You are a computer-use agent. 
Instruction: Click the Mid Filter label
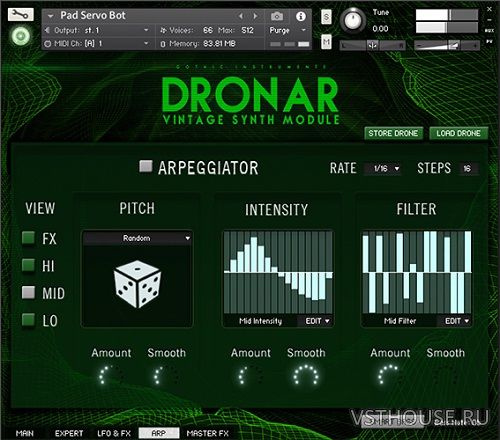pos(400,321)
